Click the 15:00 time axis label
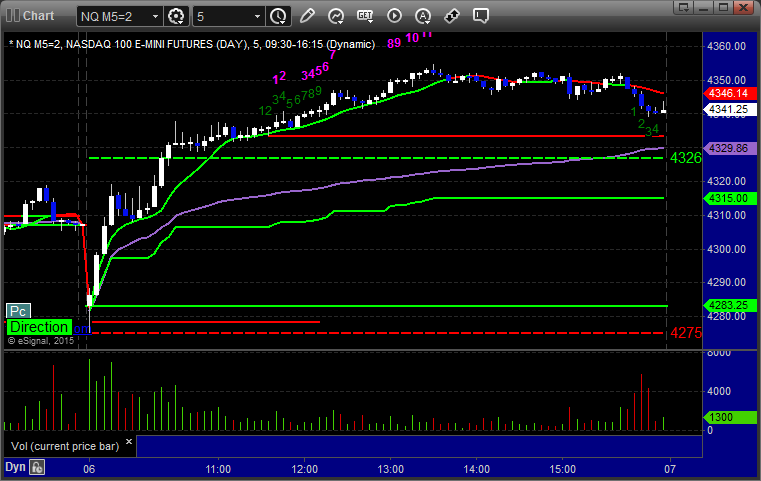Screen dimensions: 761x481 coord(562,469)
